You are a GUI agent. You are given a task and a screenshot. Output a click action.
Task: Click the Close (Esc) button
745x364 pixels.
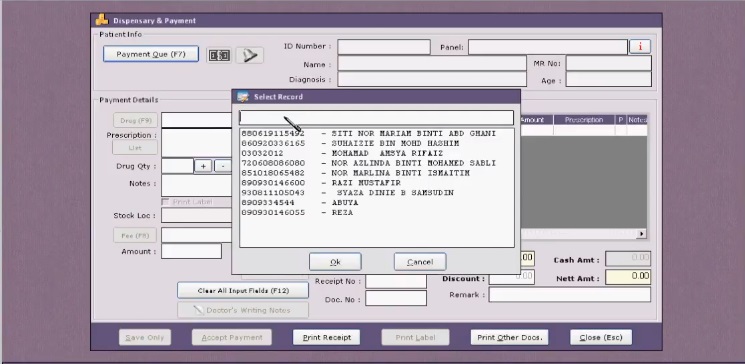click(x=601, y=337)
